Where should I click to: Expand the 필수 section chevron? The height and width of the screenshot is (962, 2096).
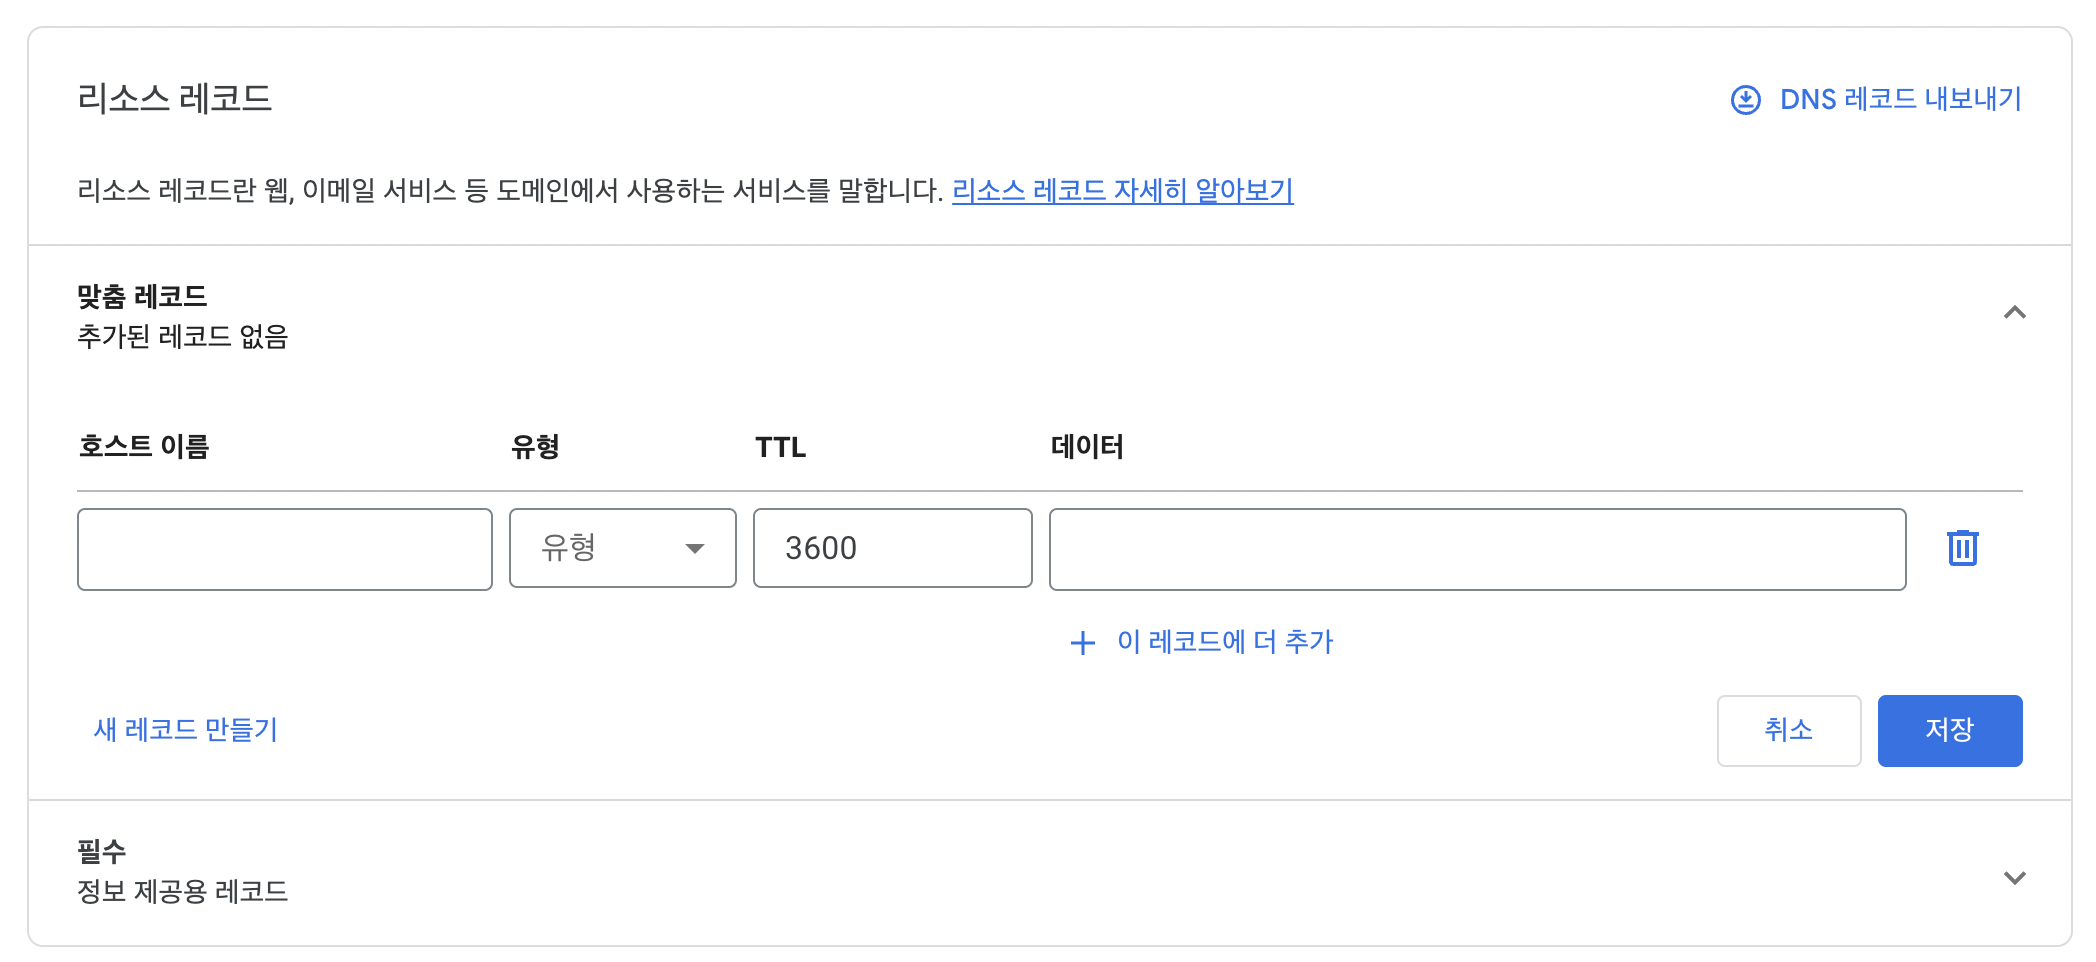click(x=2014, y=878)
